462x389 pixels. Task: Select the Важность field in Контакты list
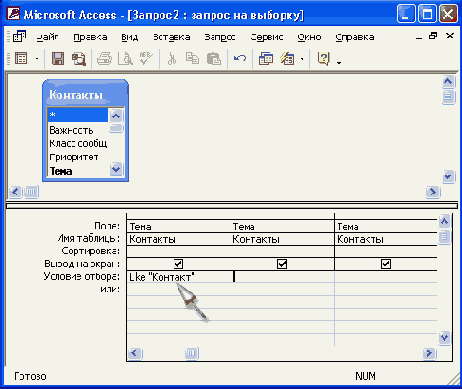pyautogui.click(x=71, y=130)
